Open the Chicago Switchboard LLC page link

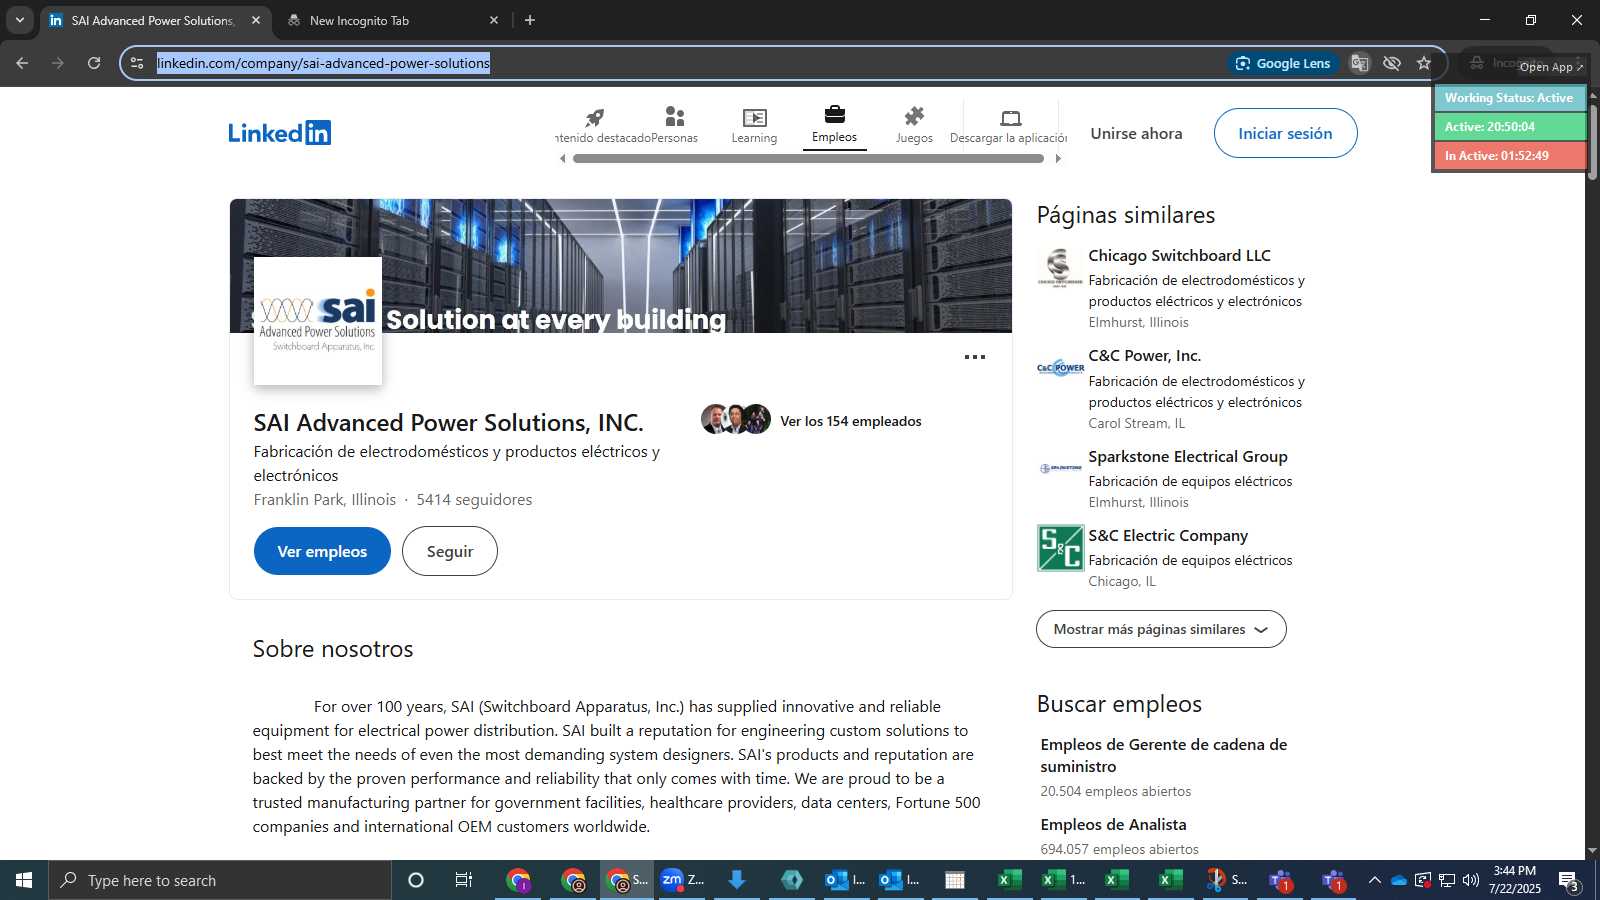[1179, 255]
